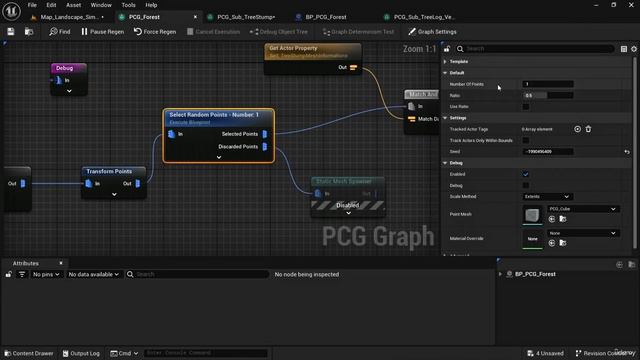Use selected asset for Material Override
Screen dimensions: 640x360
[x=552, y=243]
